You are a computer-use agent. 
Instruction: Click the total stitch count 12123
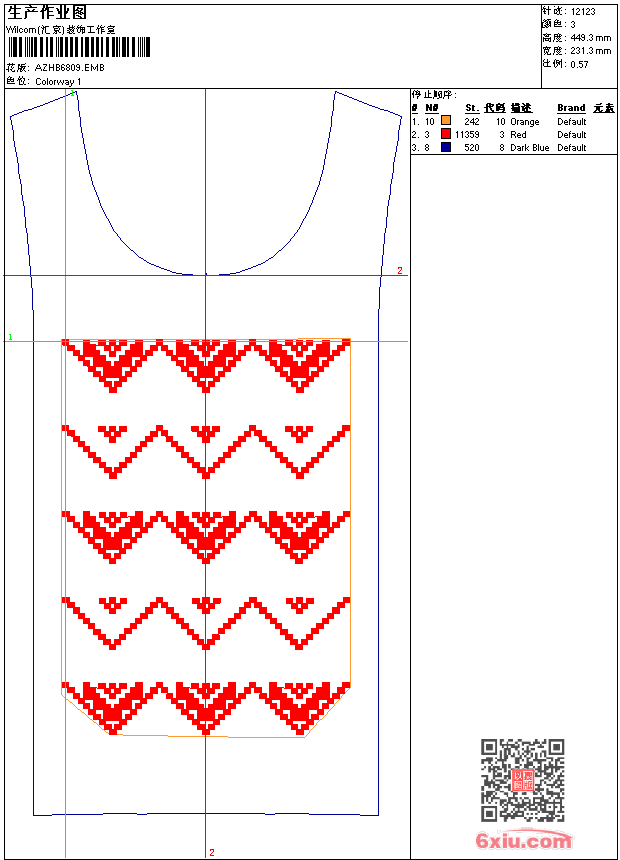coord(583,12)
